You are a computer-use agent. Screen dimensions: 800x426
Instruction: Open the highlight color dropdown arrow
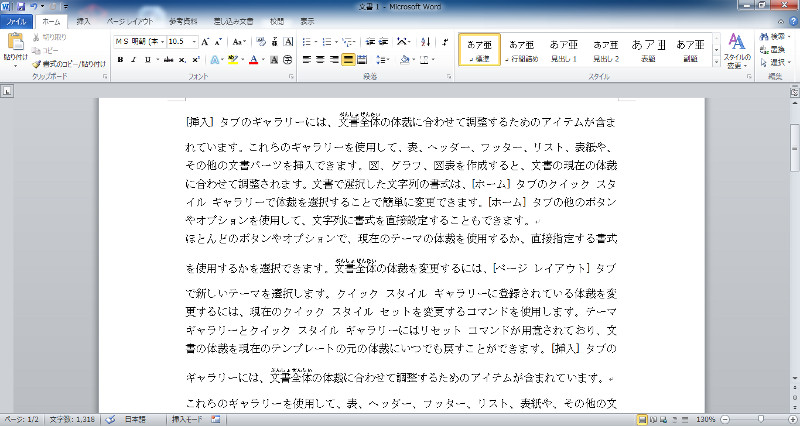click(242, 60)
